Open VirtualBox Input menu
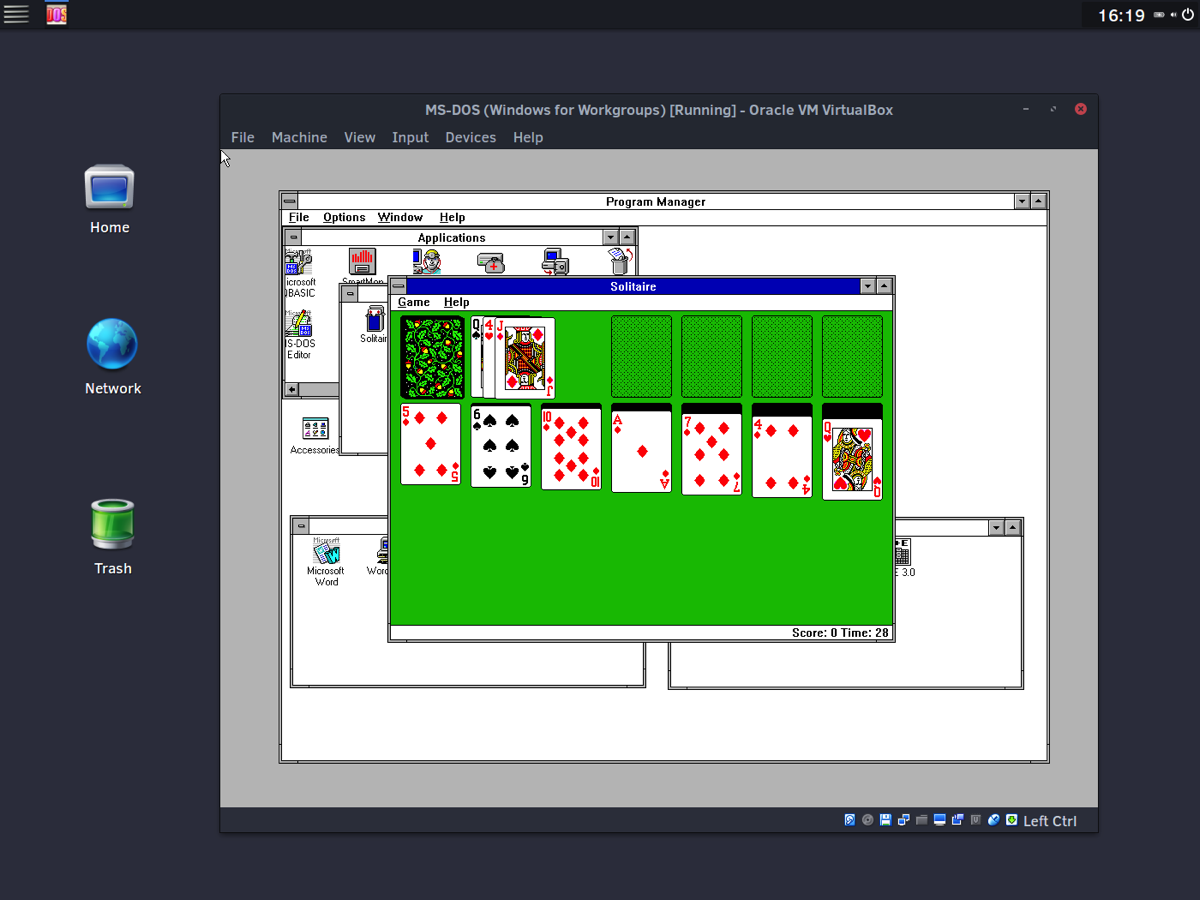 click(410, 137)
